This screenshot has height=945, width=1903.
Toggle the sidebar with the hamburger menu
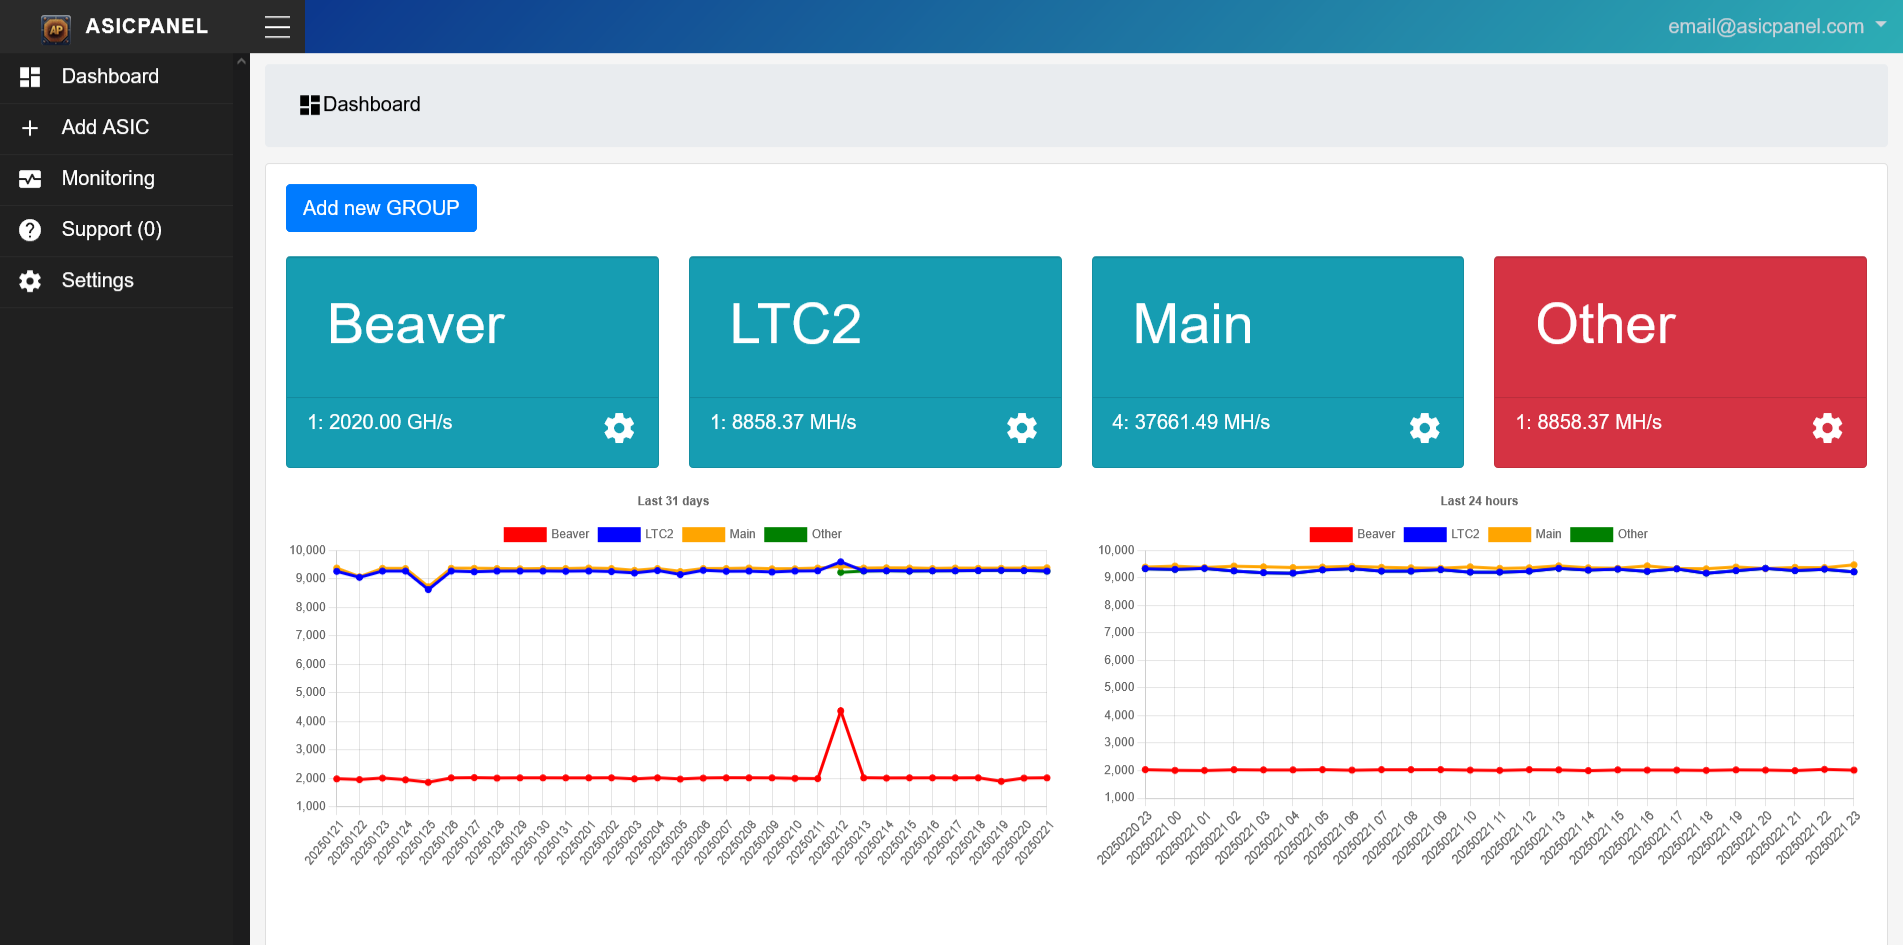277,27
